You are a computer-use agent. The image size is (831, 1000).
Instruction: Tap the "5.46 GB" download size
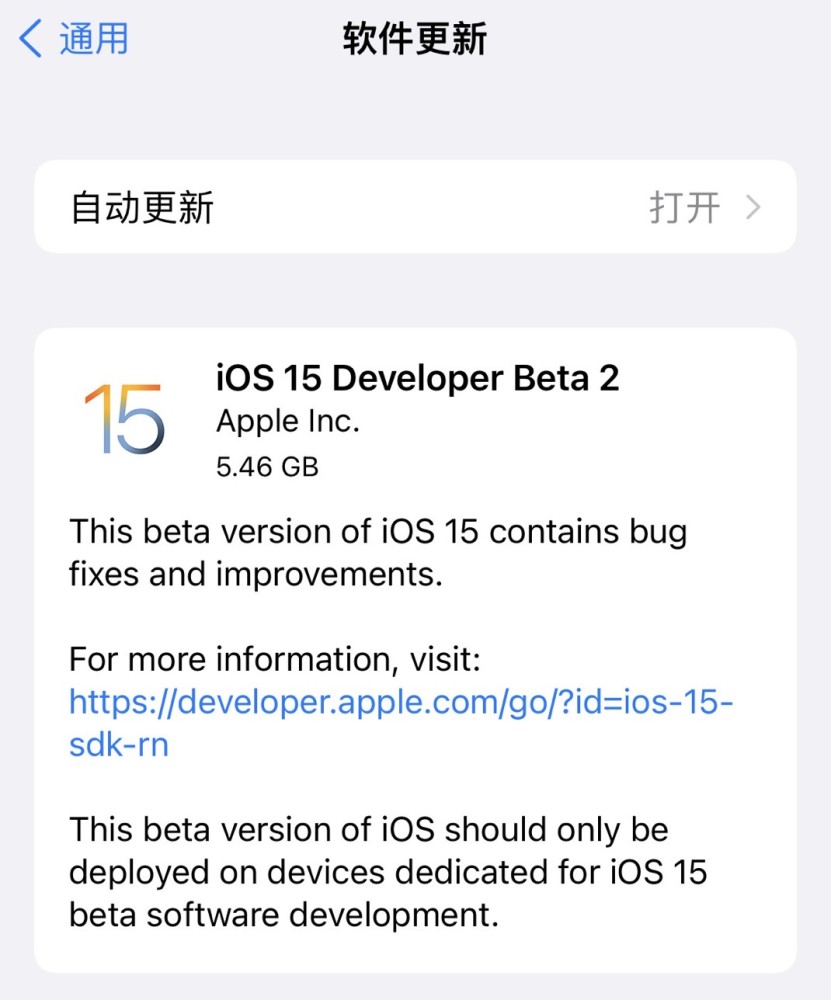pyautogui.click(x=267, y=466)
